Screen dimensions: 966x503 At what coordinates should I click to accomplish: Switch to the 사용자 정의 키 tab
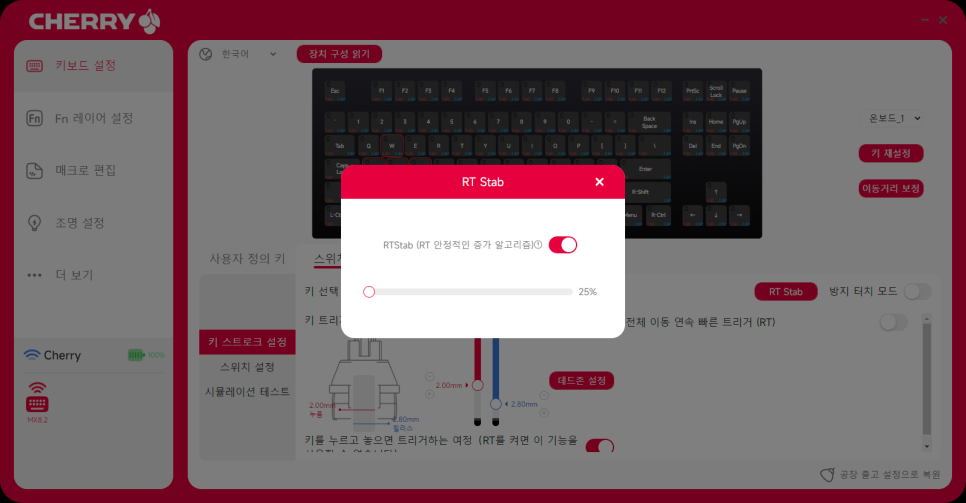tap(247, 259)
